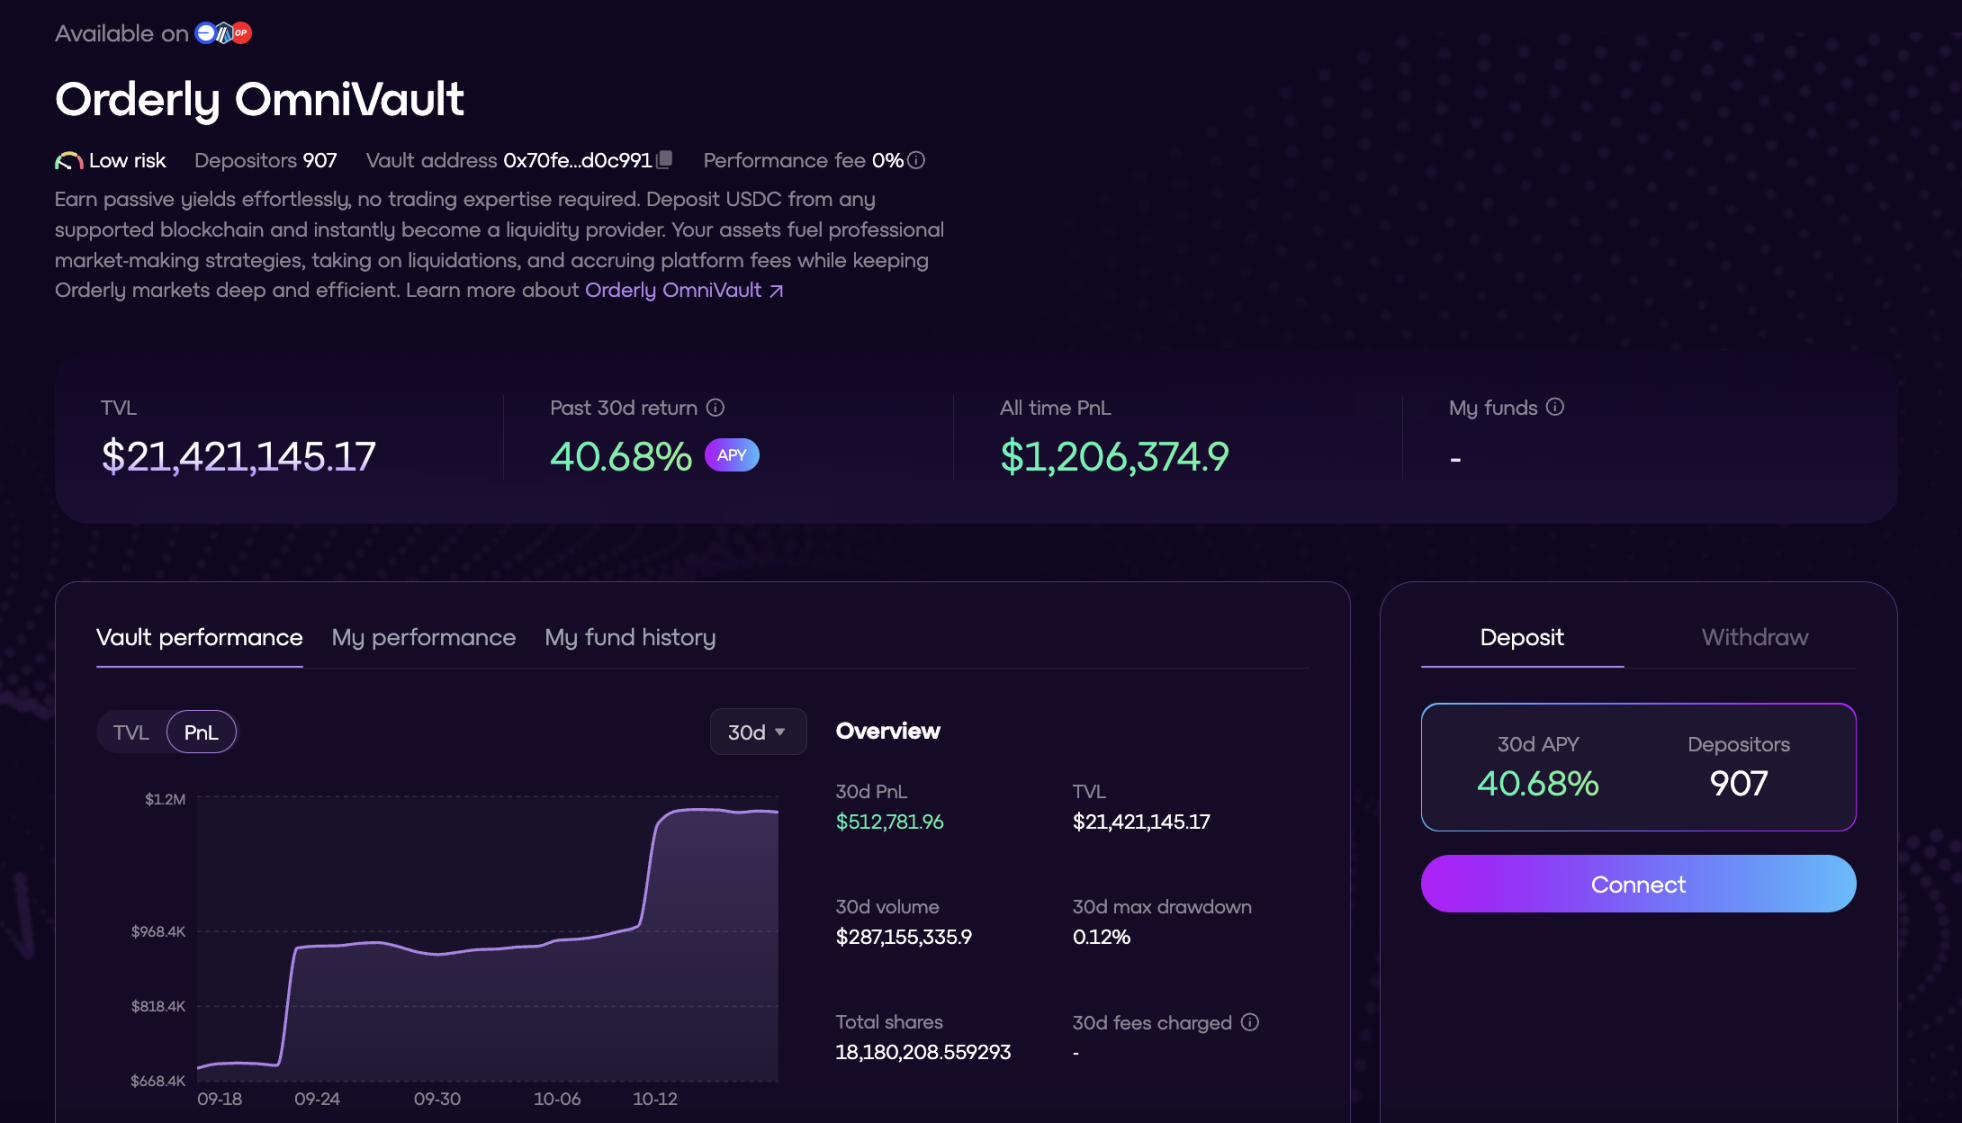Click the APY badge next to 40.68%
Image resolution: width=1962 pixels, height=1123 pixels.
pyautogui.click(x=732, y=456)
